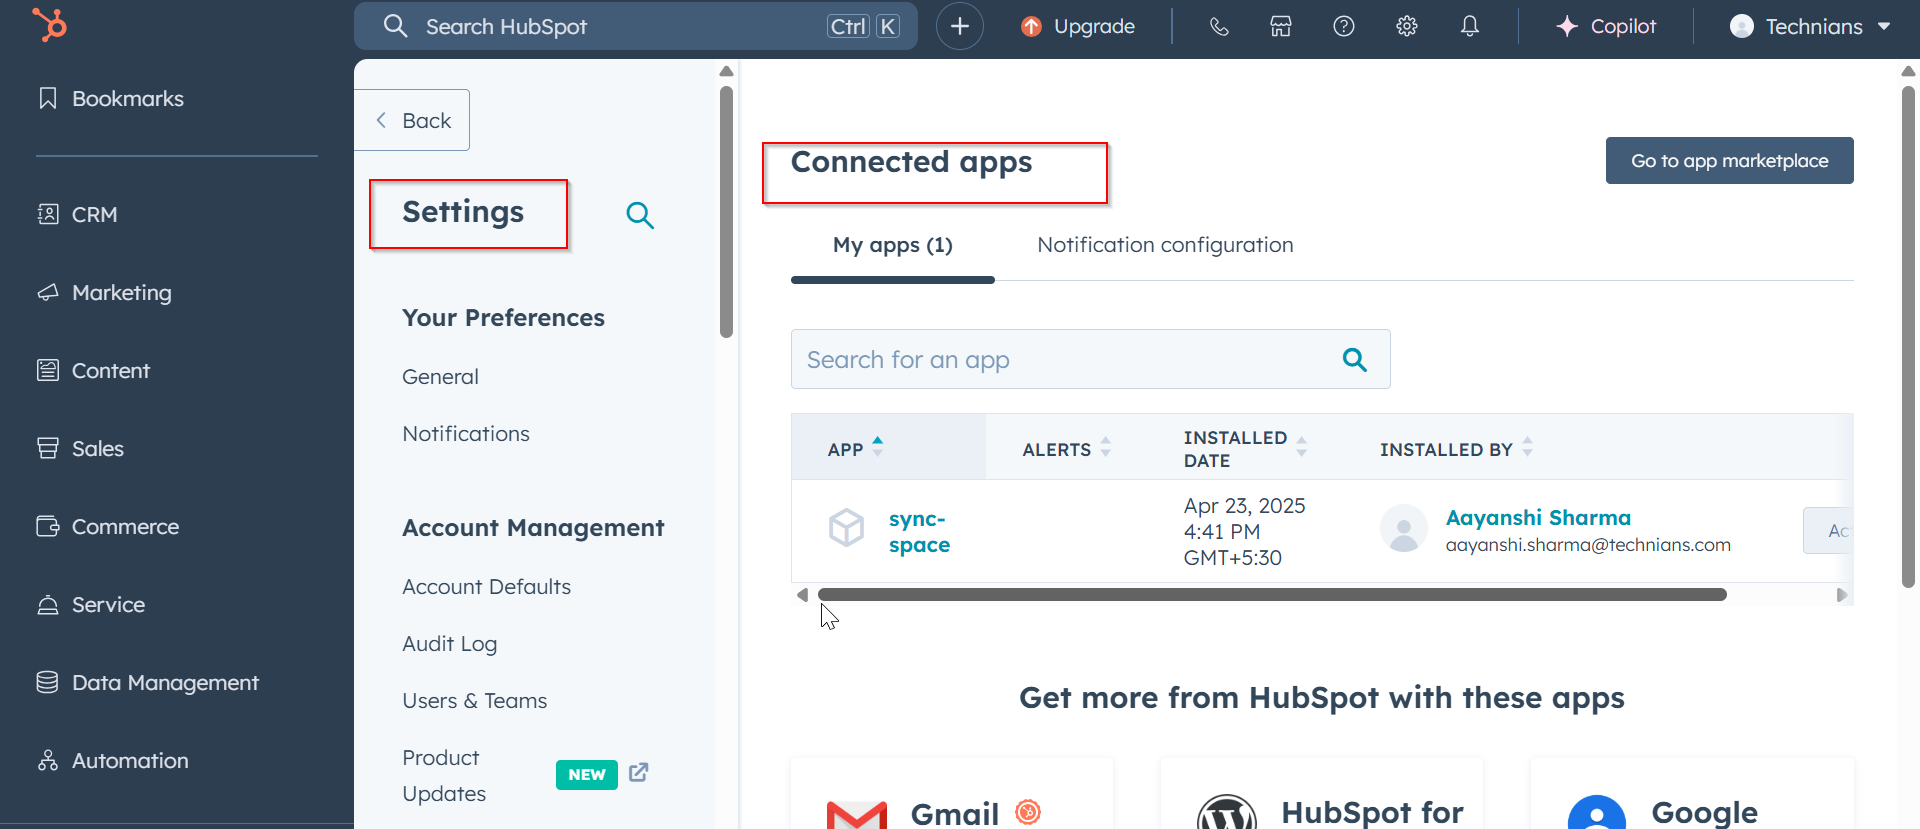Open the Audit Log page
Image resolution: width=1920 pixels, height=829 pixels.
[449, 644]
